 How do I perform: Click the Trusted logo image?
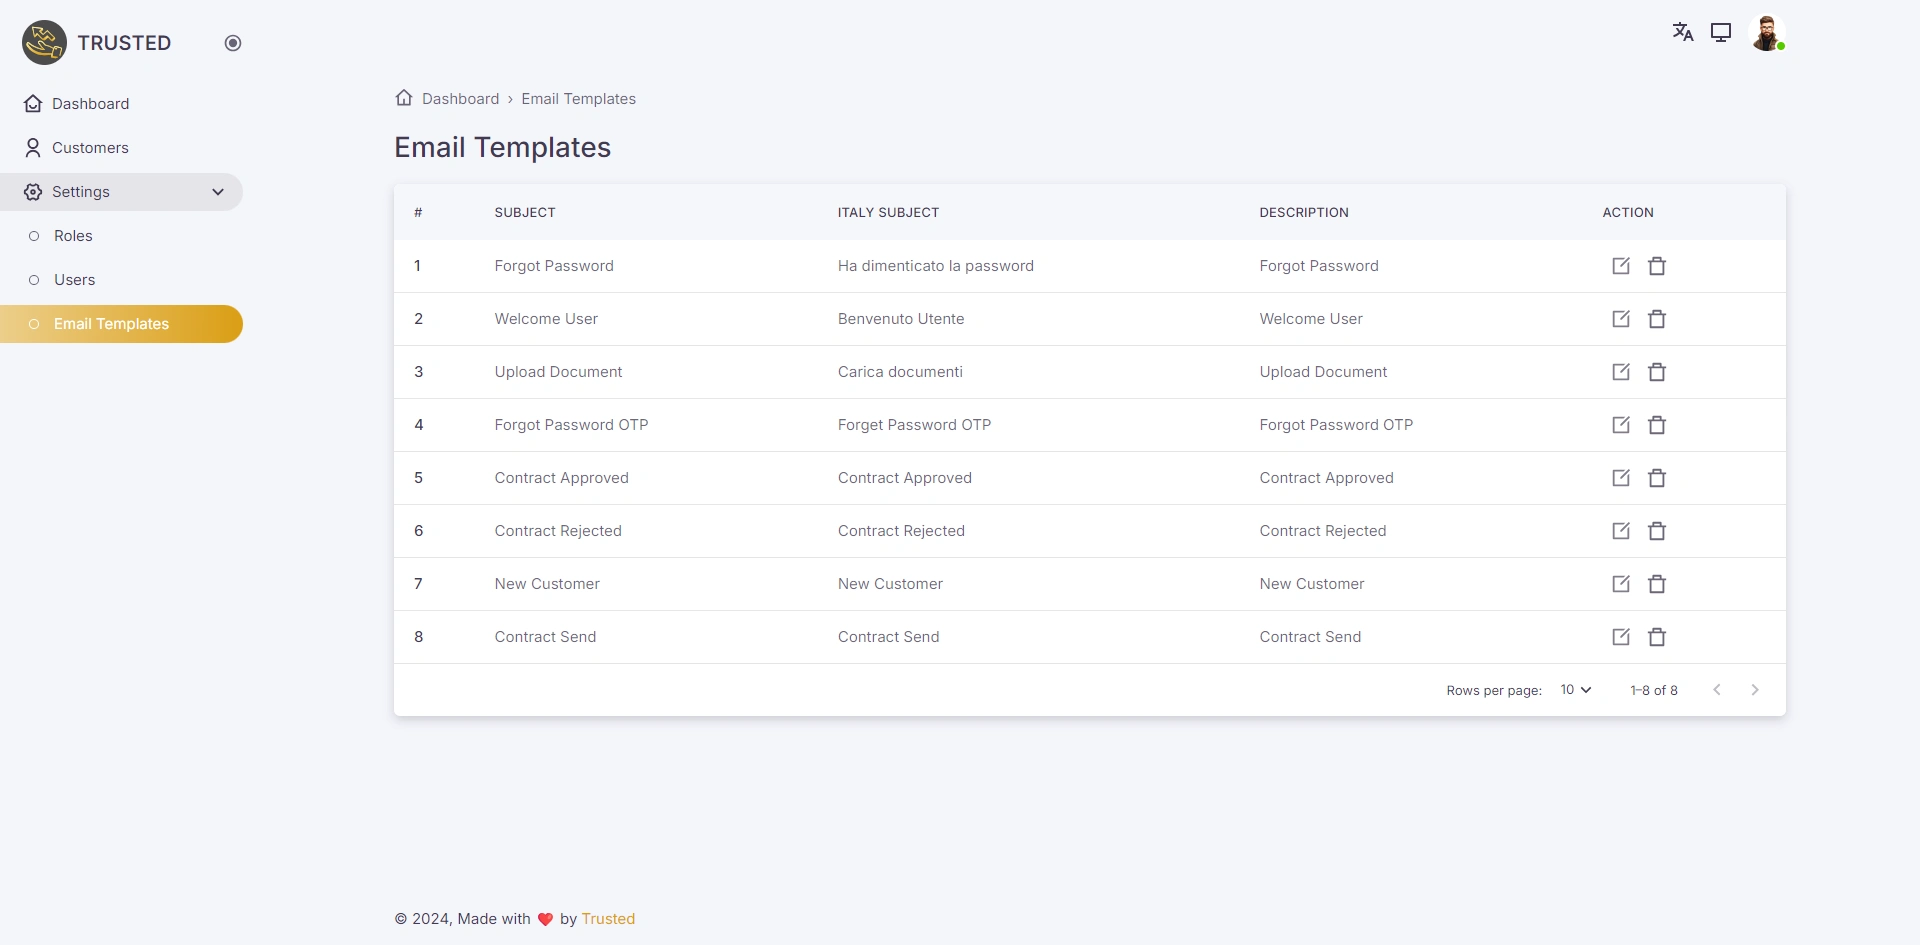click(x=45, y=43)
